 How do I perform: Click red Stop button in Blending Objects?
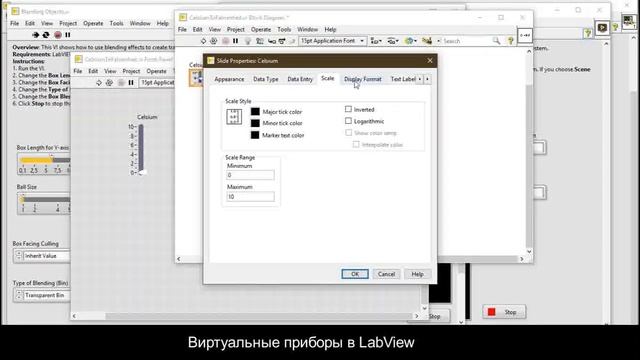[x=504, y=312]
